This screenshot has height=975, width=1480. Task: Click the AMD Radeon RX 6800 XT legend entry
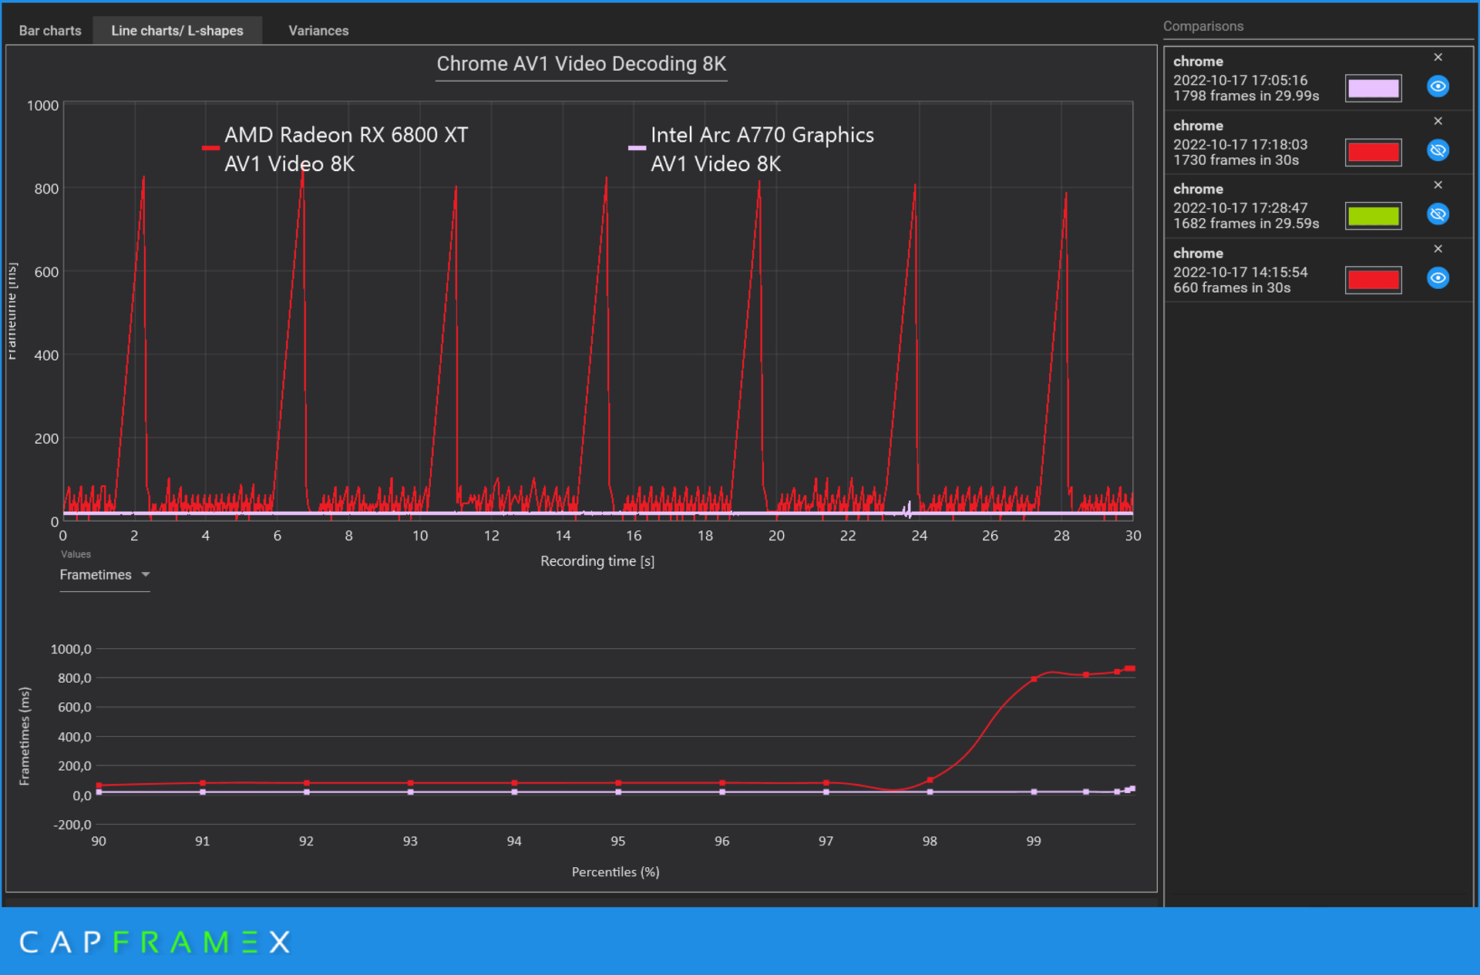335,149
